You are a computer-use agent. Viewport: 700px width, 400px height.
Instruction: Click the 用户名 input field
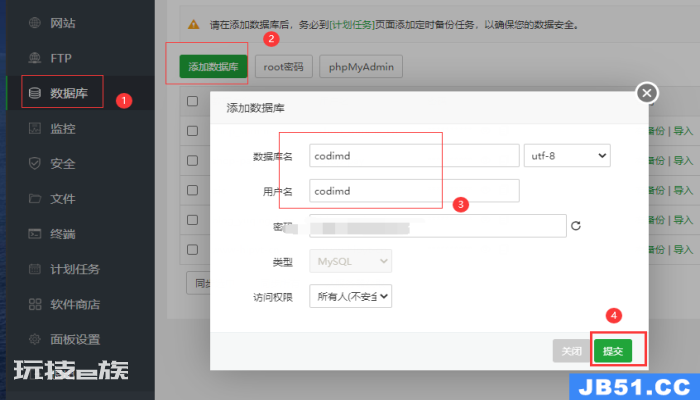414,191
